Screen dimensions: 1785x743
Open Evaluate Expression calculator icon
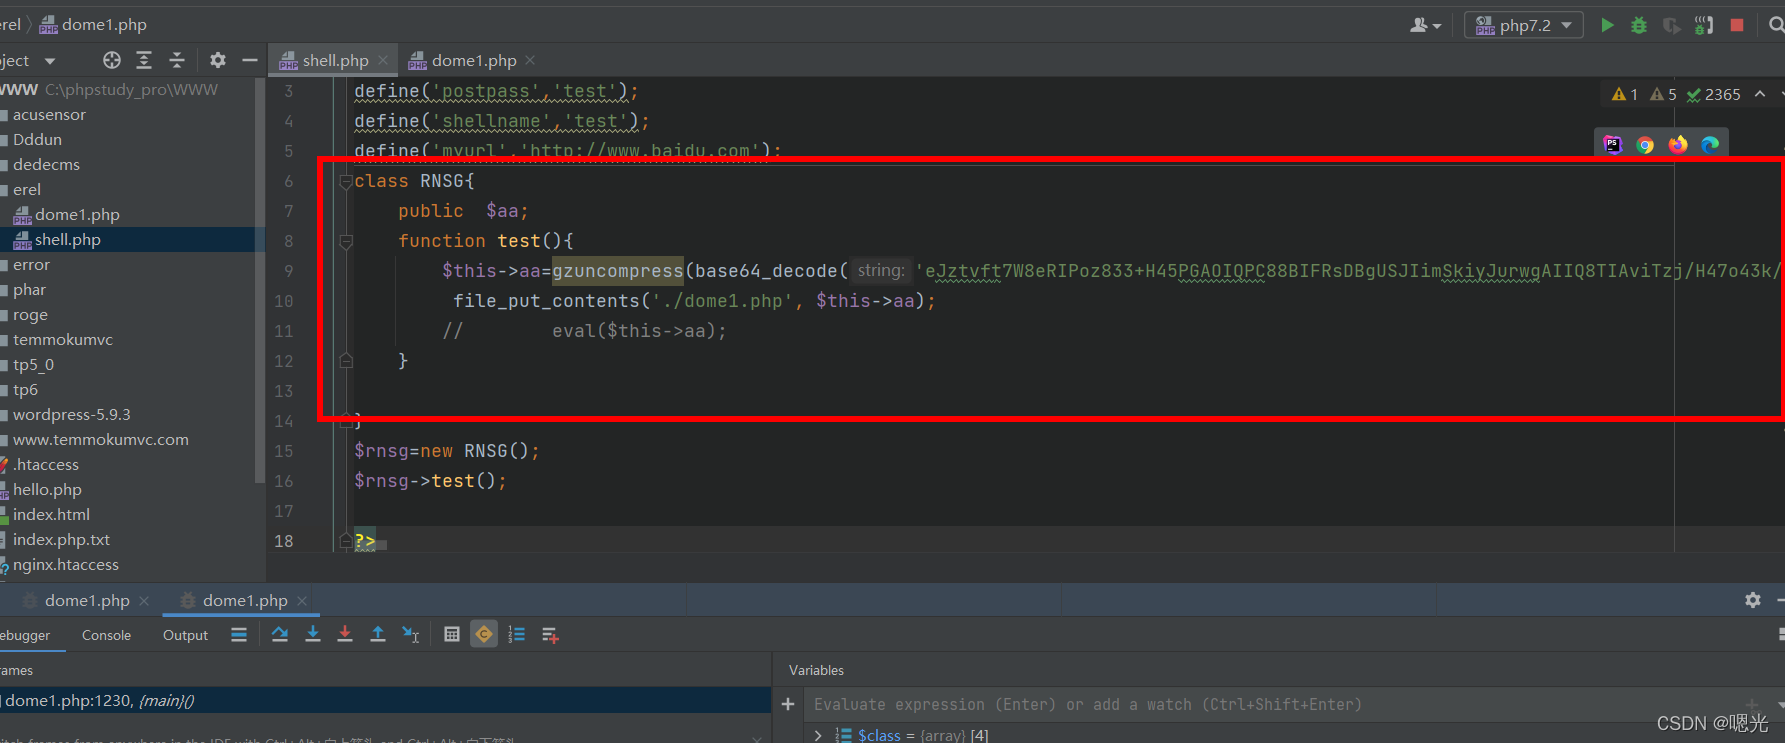pos(452,634)
